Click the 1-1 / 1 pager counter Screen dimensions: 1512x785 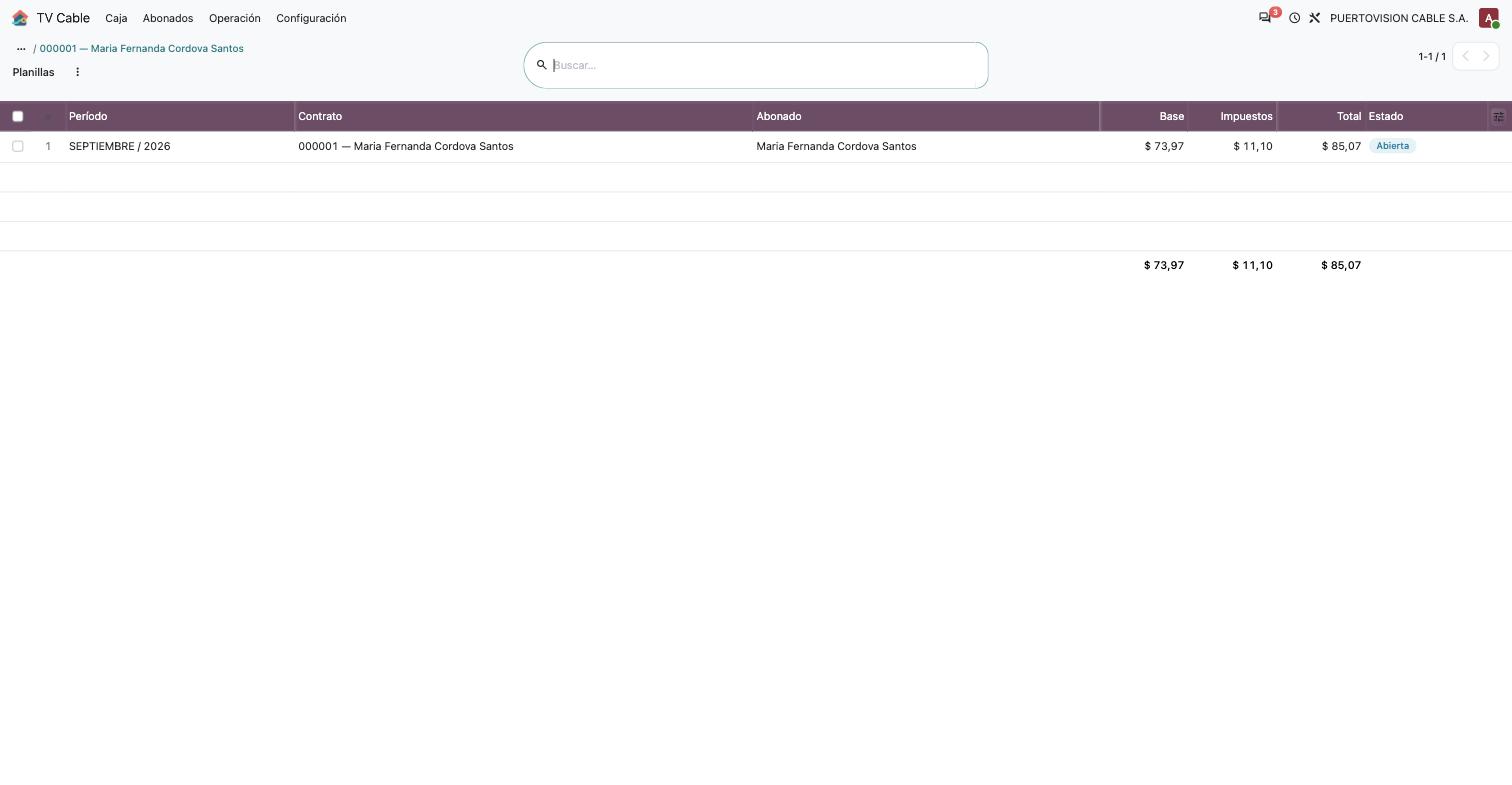click(x=1432, y=56)
